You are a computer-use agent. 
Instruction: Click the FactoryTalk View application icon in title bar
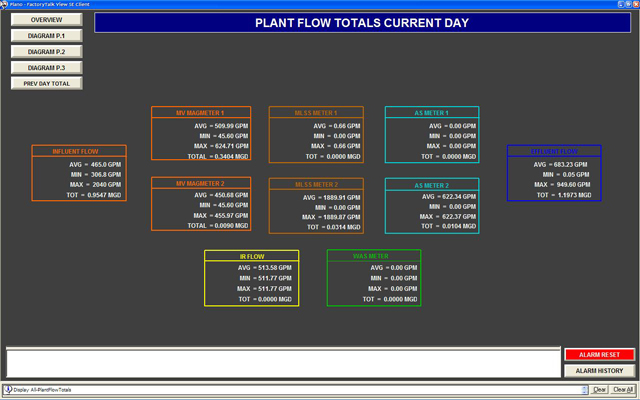point(6,5)
